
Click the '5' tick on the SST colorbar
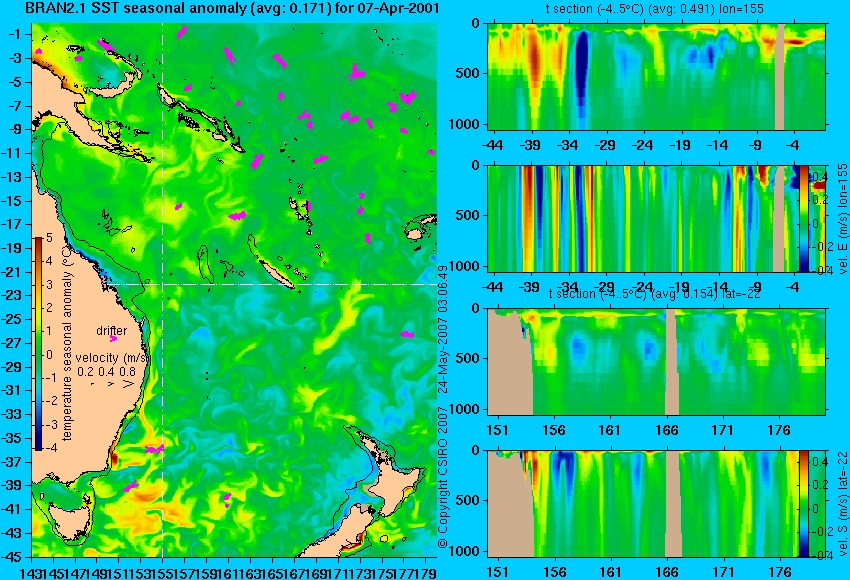49,237
